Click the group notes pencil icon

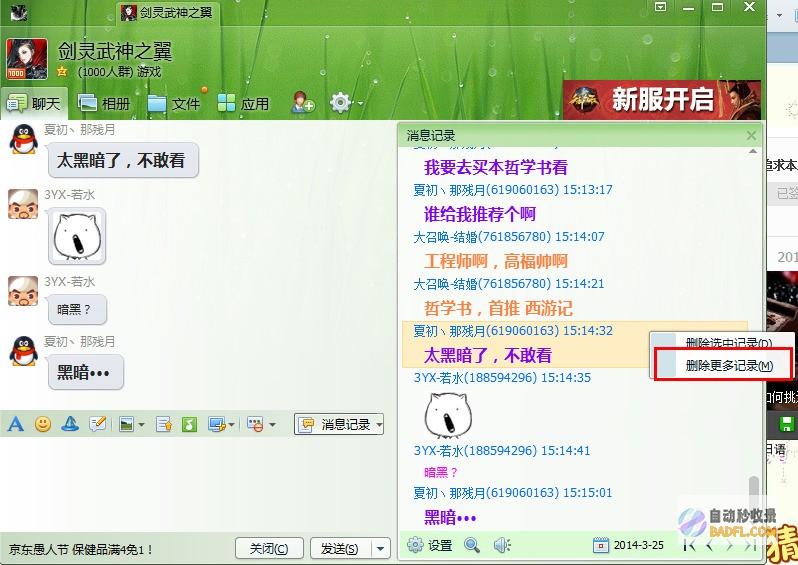[x=97, y=423]
